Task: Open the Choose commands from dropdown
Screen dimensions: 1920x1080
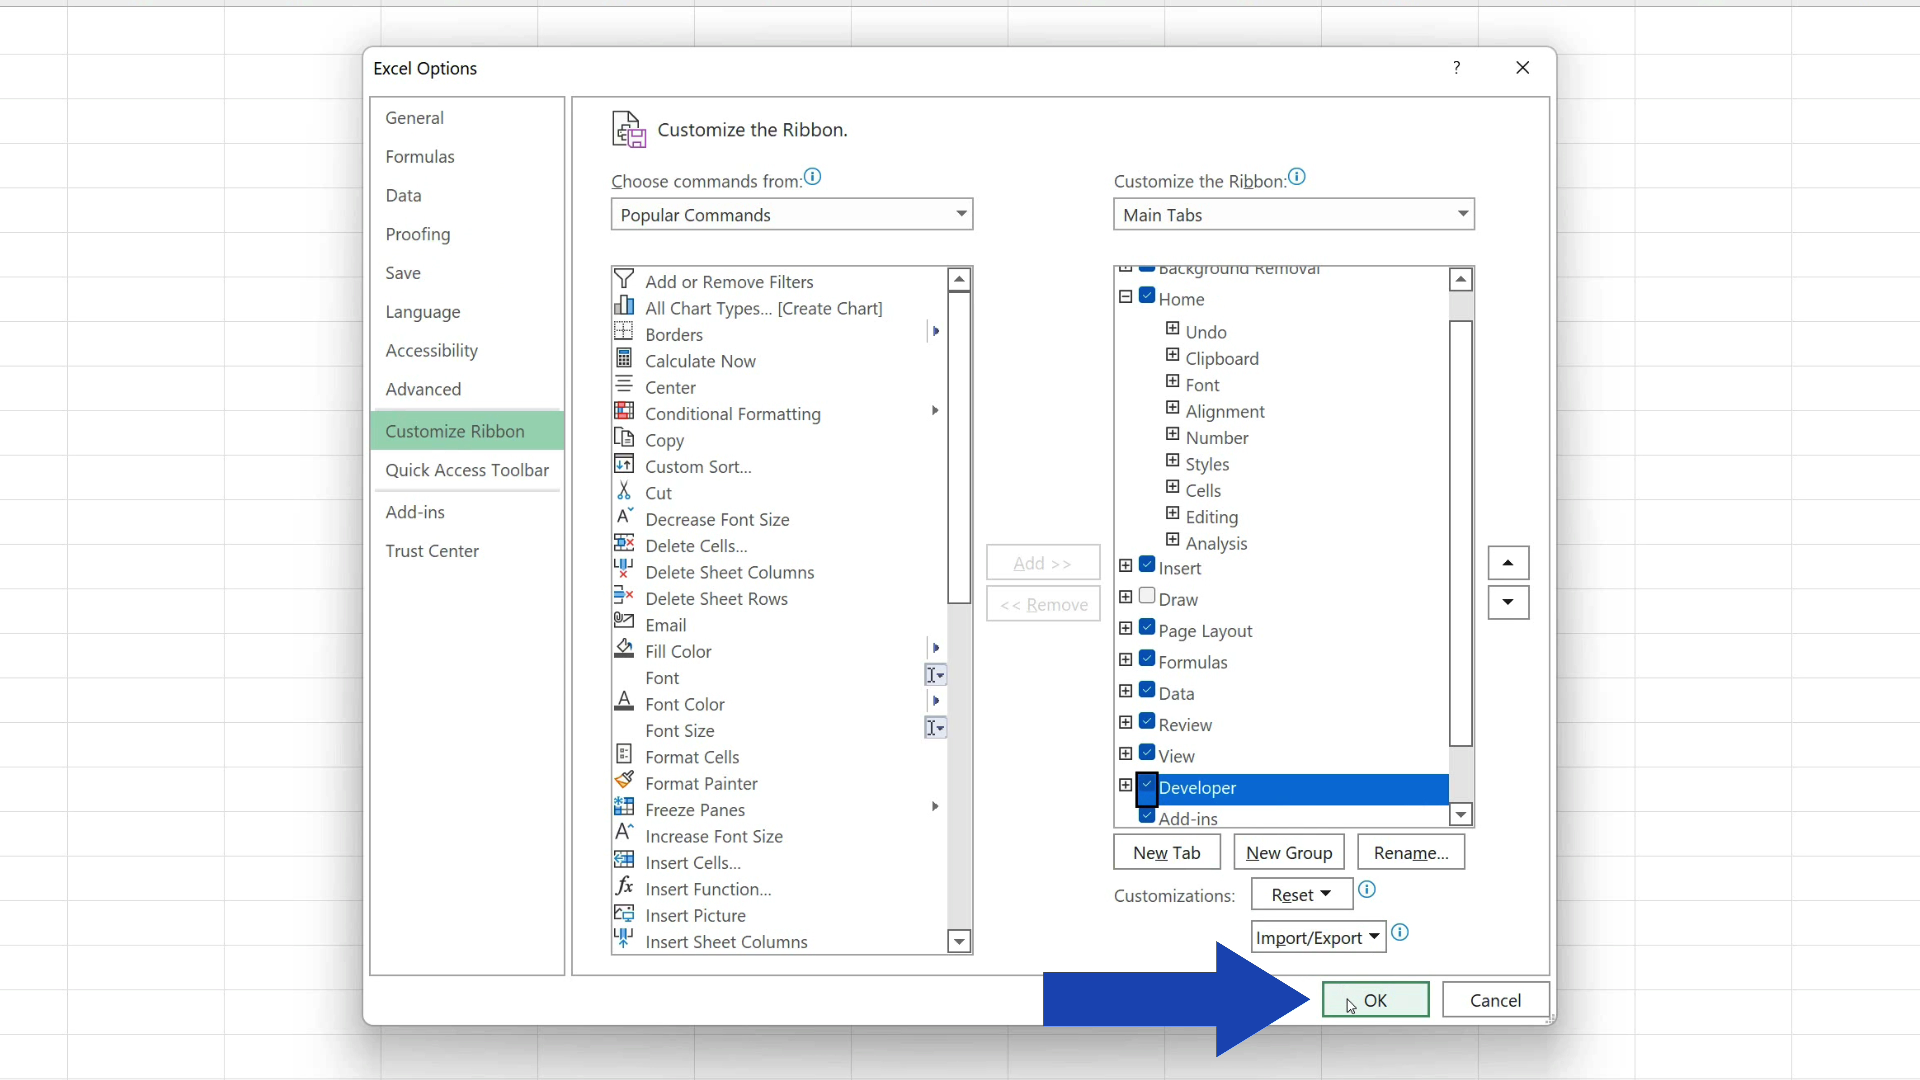Action: (x=791, y=214)
